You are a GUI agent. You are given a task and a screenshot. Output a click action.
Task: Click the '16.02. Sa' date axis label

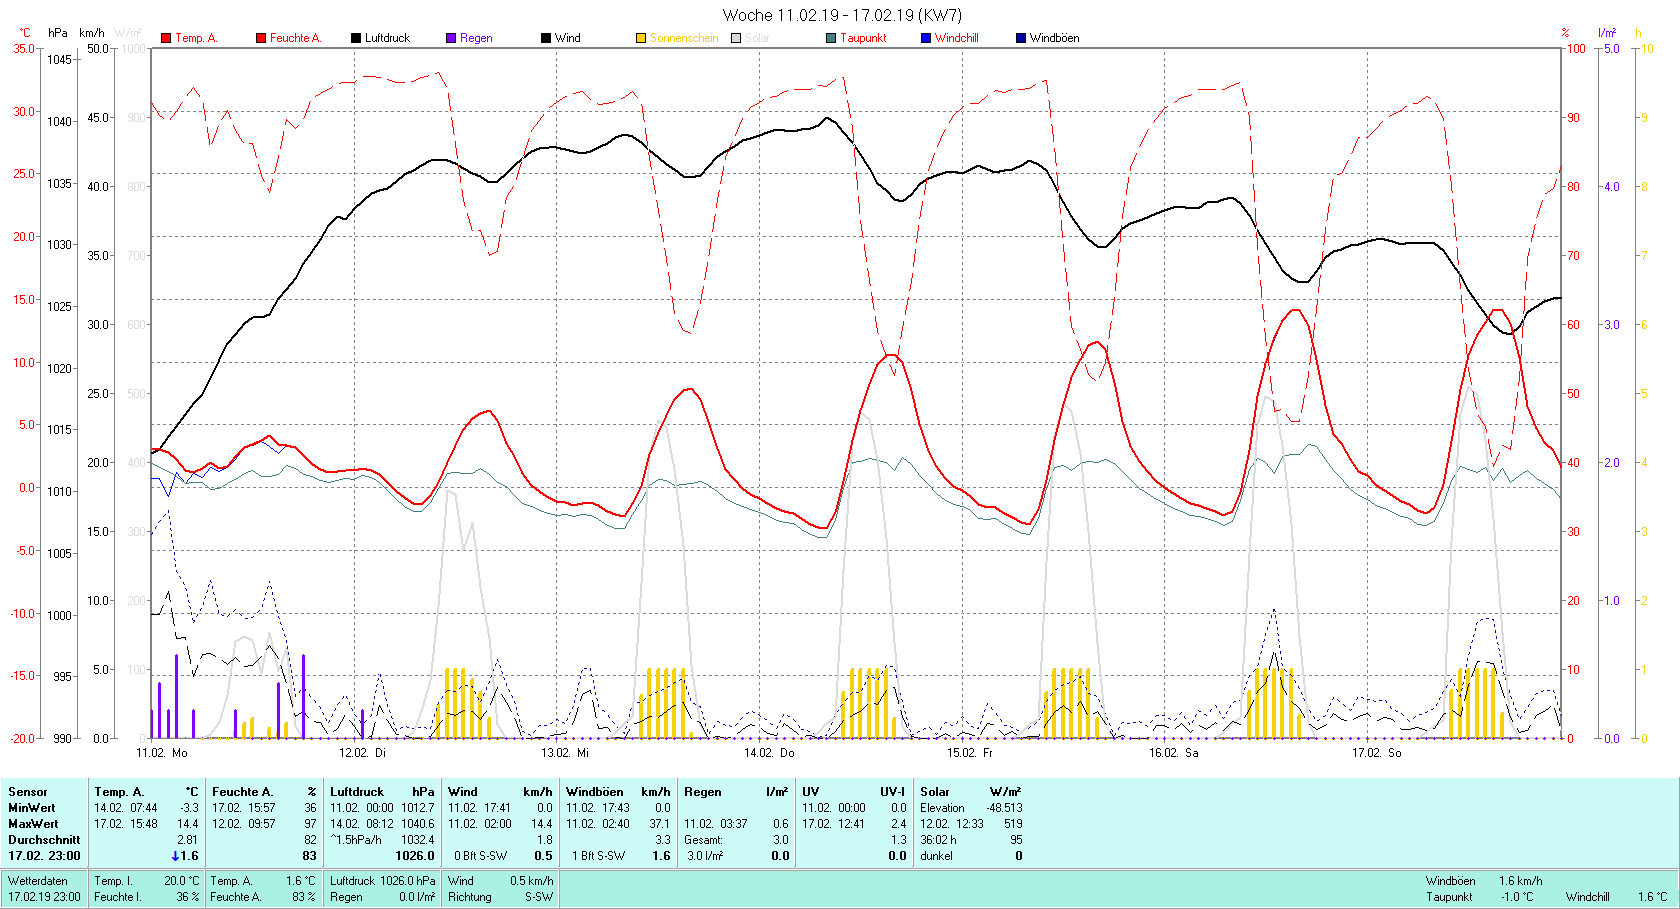(x=1173, y=753)
